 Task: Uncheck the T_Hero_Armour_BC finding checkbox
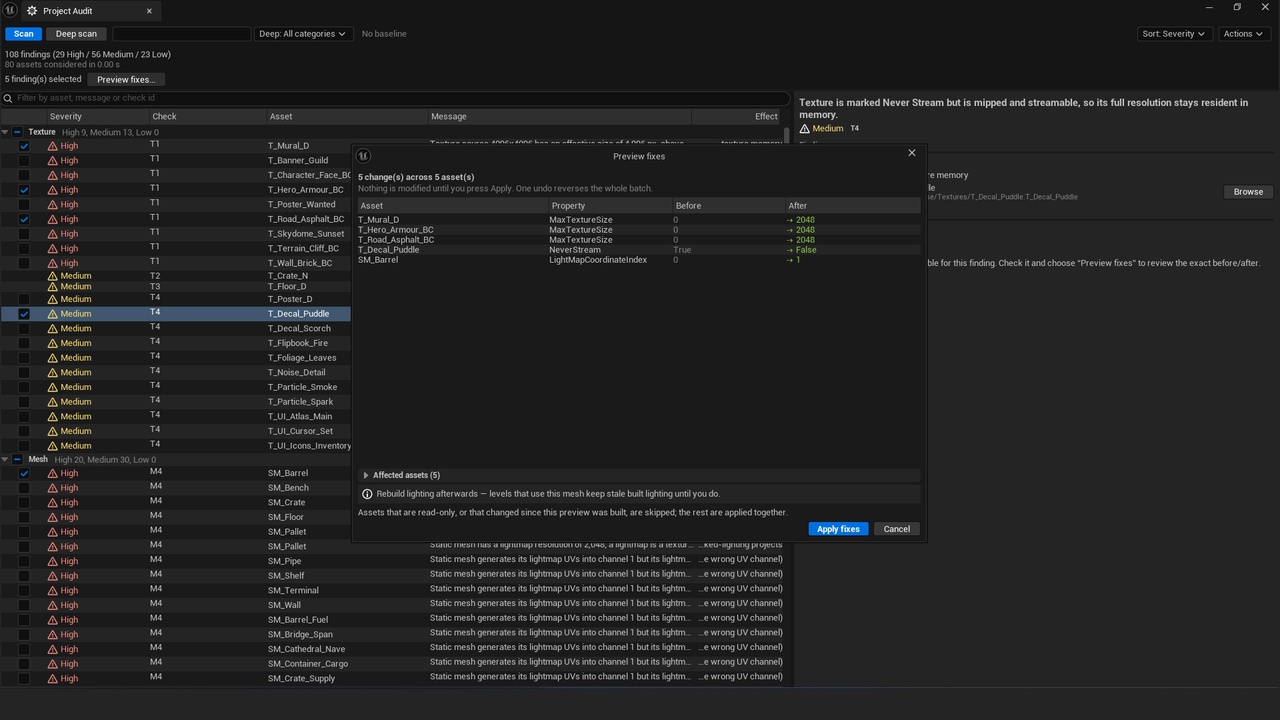point(24,190)
